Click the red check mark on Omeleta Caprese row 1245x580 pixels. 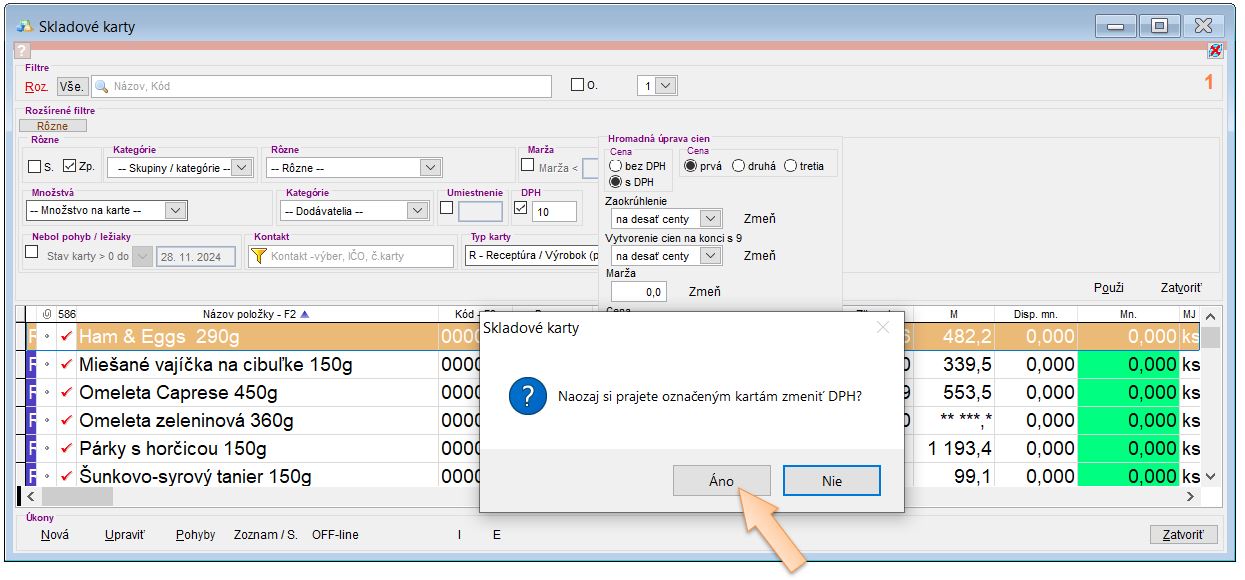coord(66,393)
